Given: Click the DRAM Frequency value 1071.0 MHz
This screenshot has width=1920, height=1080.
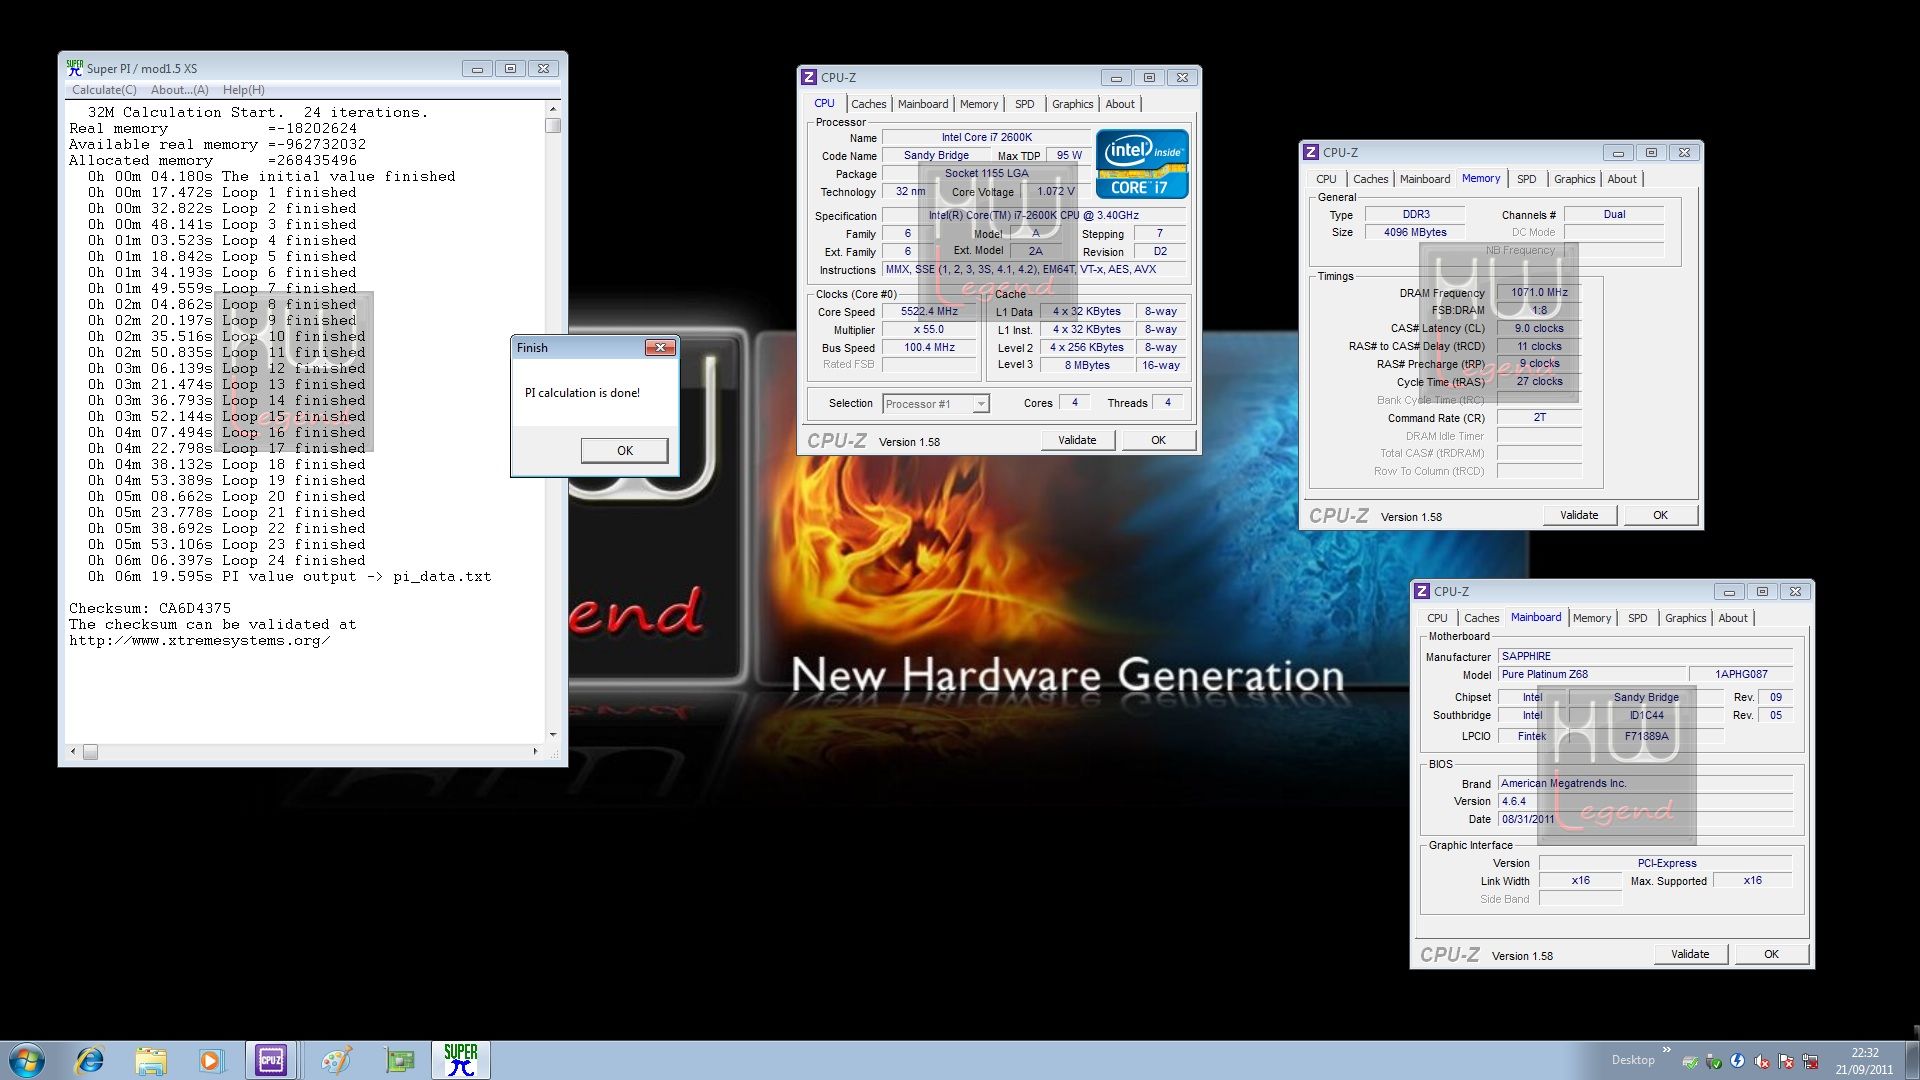Looking at the screenshot, I should 1539,293.
